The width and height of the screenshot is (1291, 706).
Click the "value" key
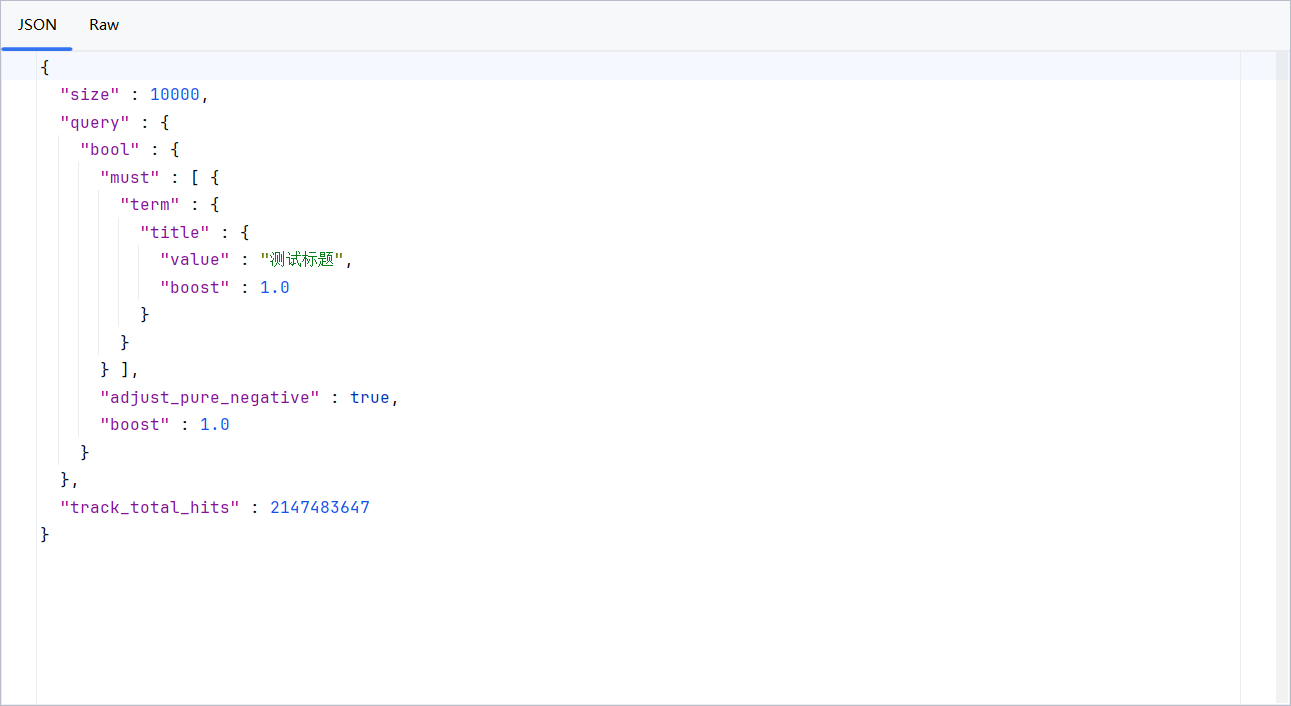point(195,260)
